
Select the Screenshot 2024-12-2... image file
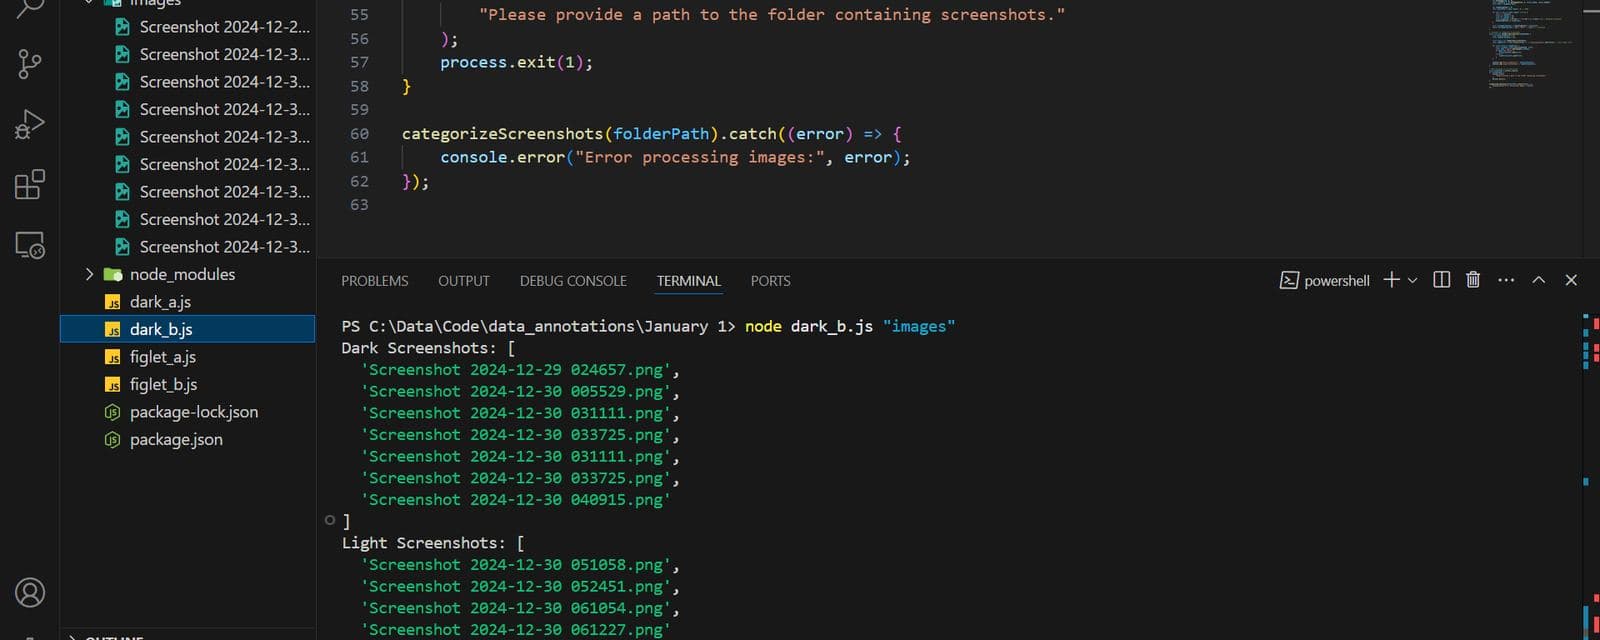tap(224, 27)
